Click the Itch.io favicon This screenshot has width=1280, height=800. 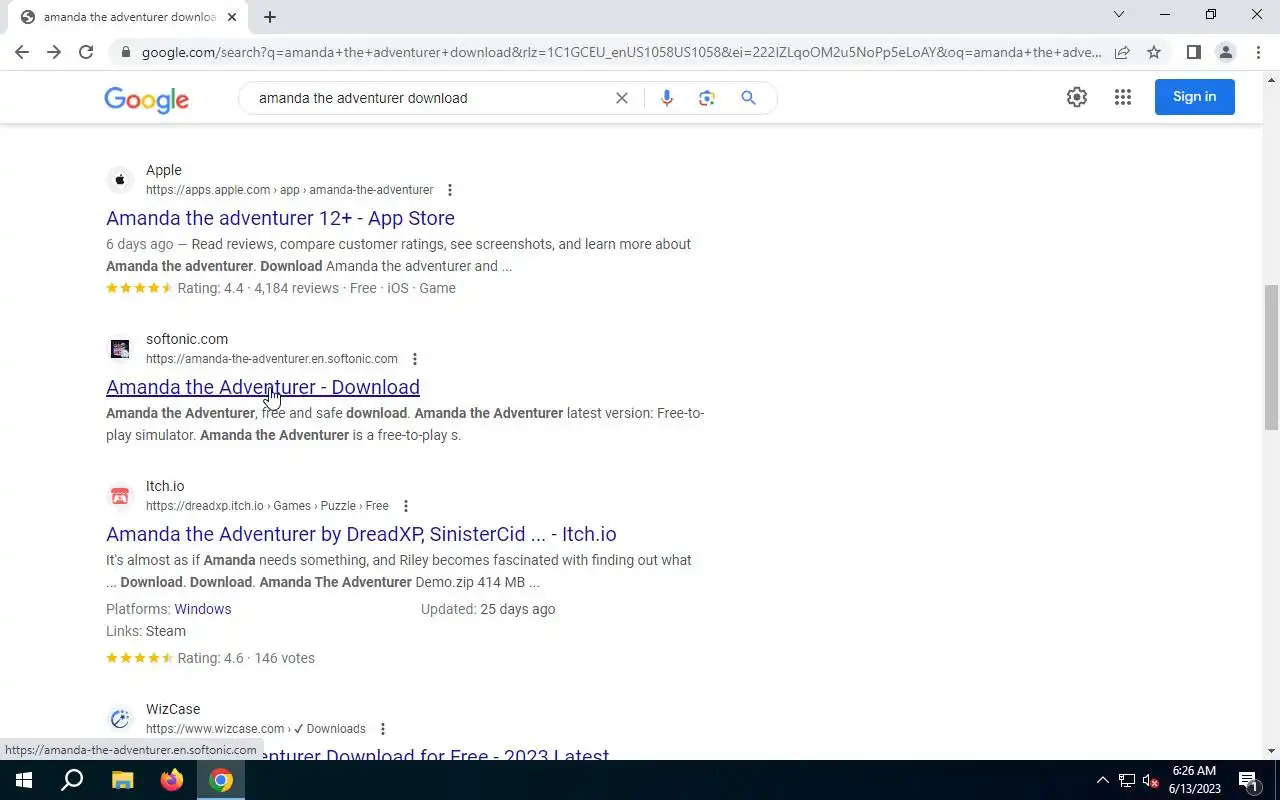pyautogui.click(x=120, y=496)
